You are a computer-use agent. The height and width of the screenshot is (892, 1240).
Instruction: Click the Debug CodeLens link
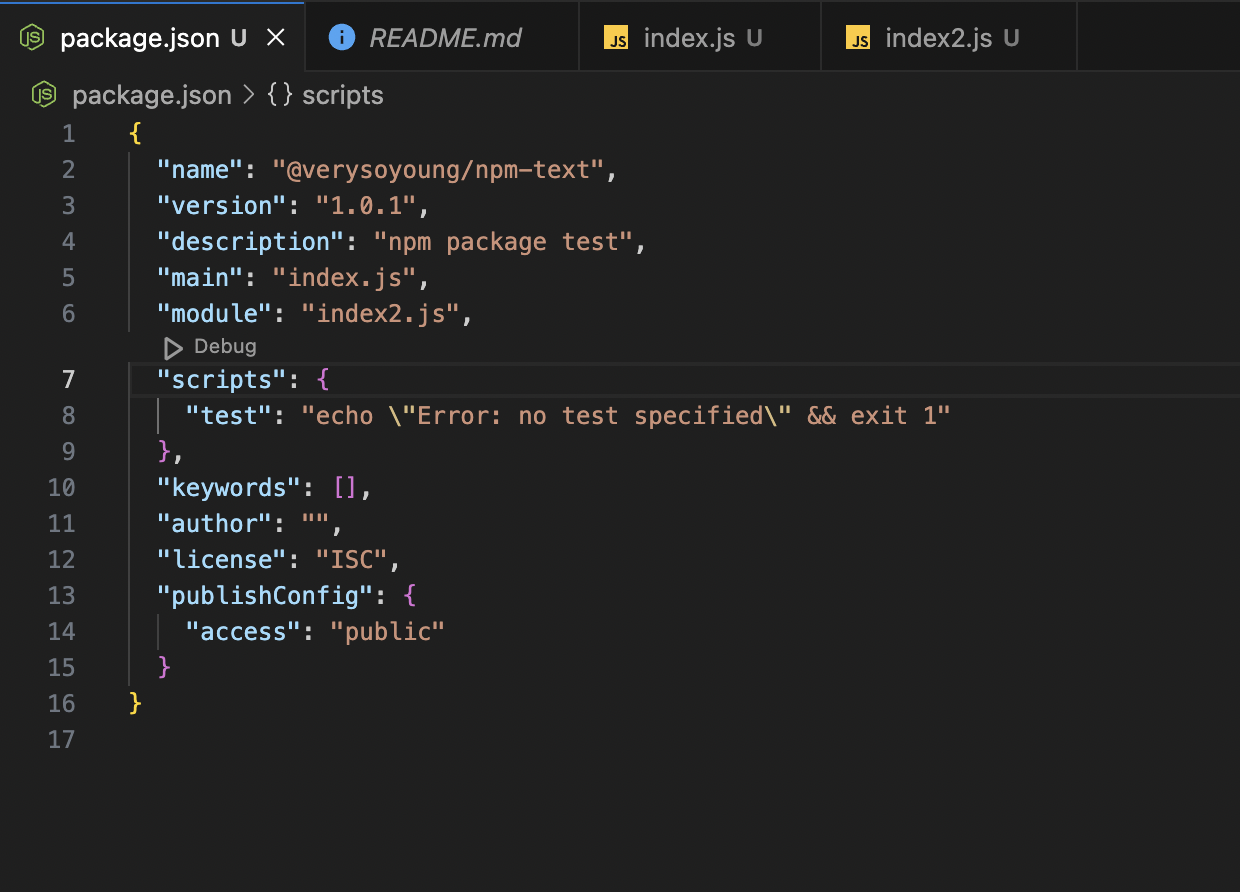point(225,346)
